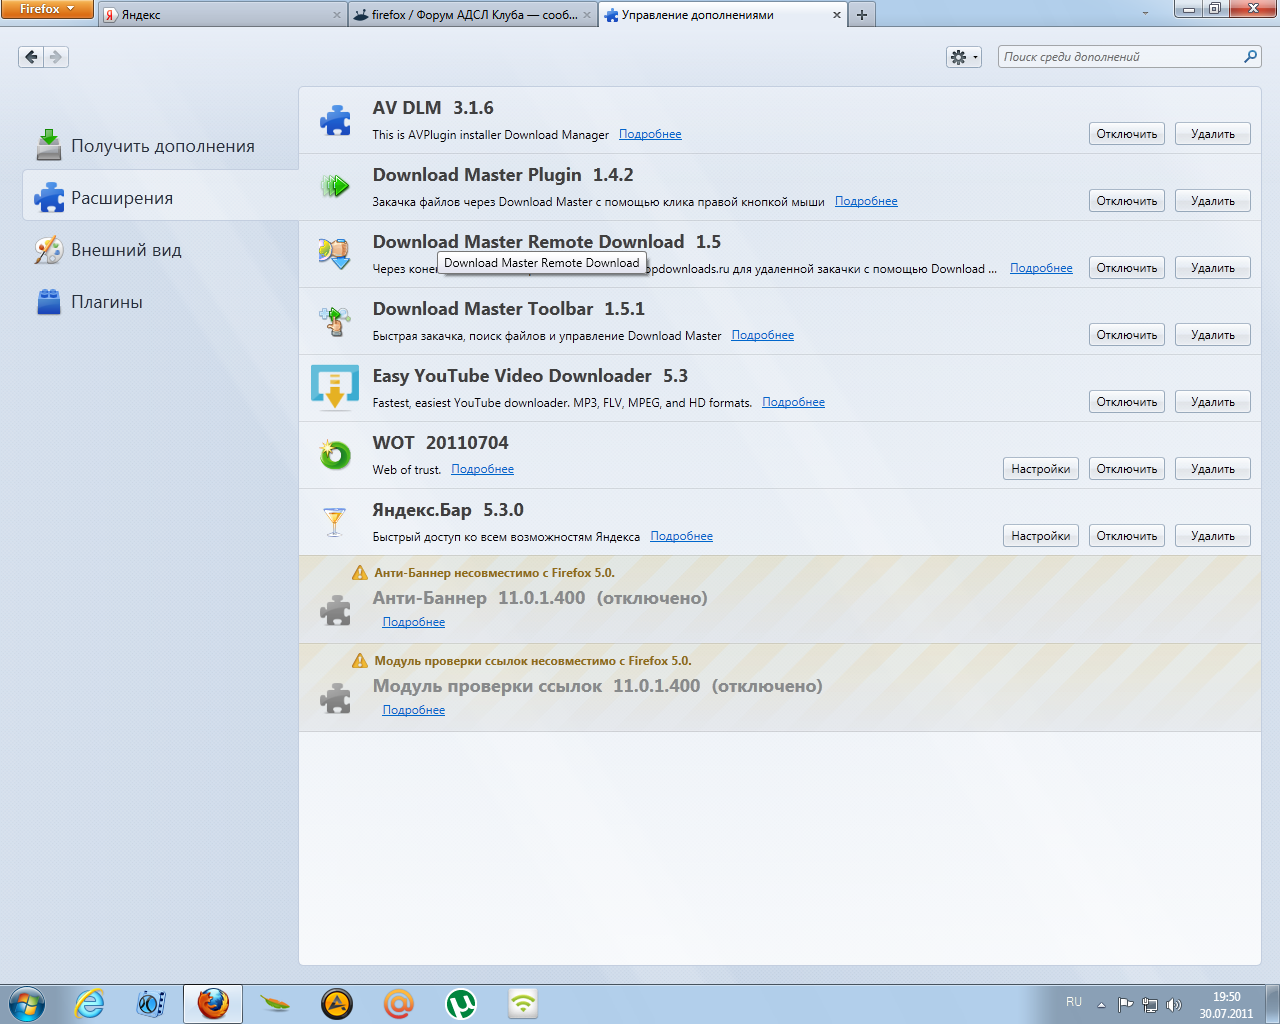Image resolution: width=1280 pixels, height=1024 pixels.
Task: Click the grey Модуль проверки ссылок puzzle icon
Action: (335, 698)
